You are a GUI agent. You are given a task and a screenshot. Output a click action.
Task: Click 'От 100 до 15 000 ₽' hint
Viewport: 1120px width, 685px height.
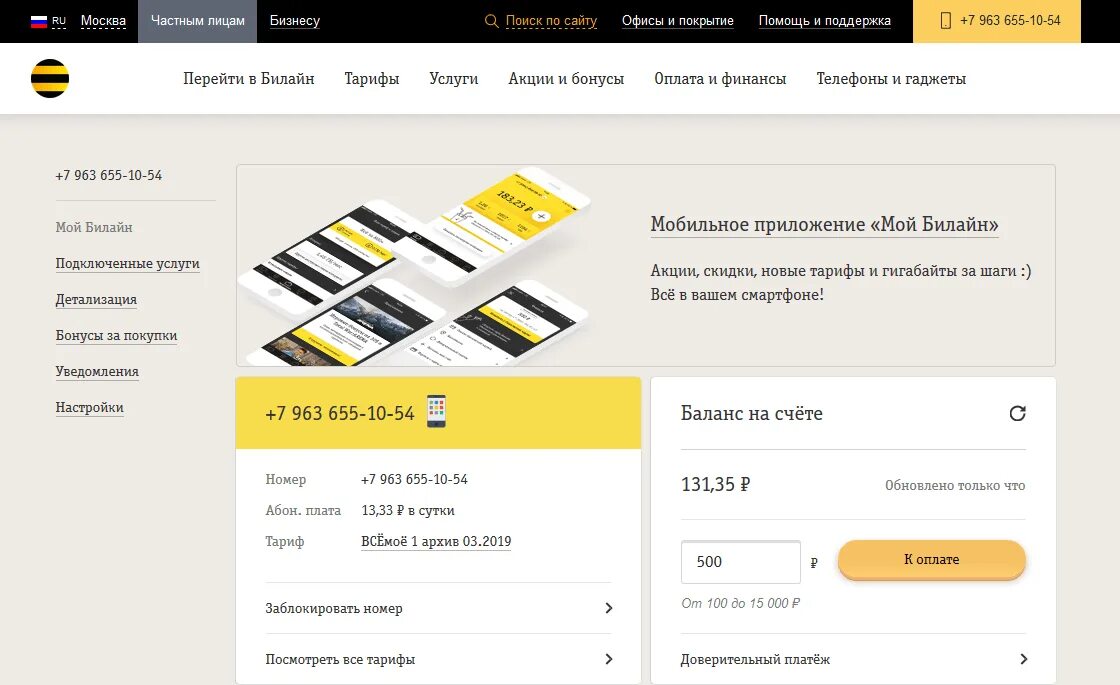coord(740,603)
